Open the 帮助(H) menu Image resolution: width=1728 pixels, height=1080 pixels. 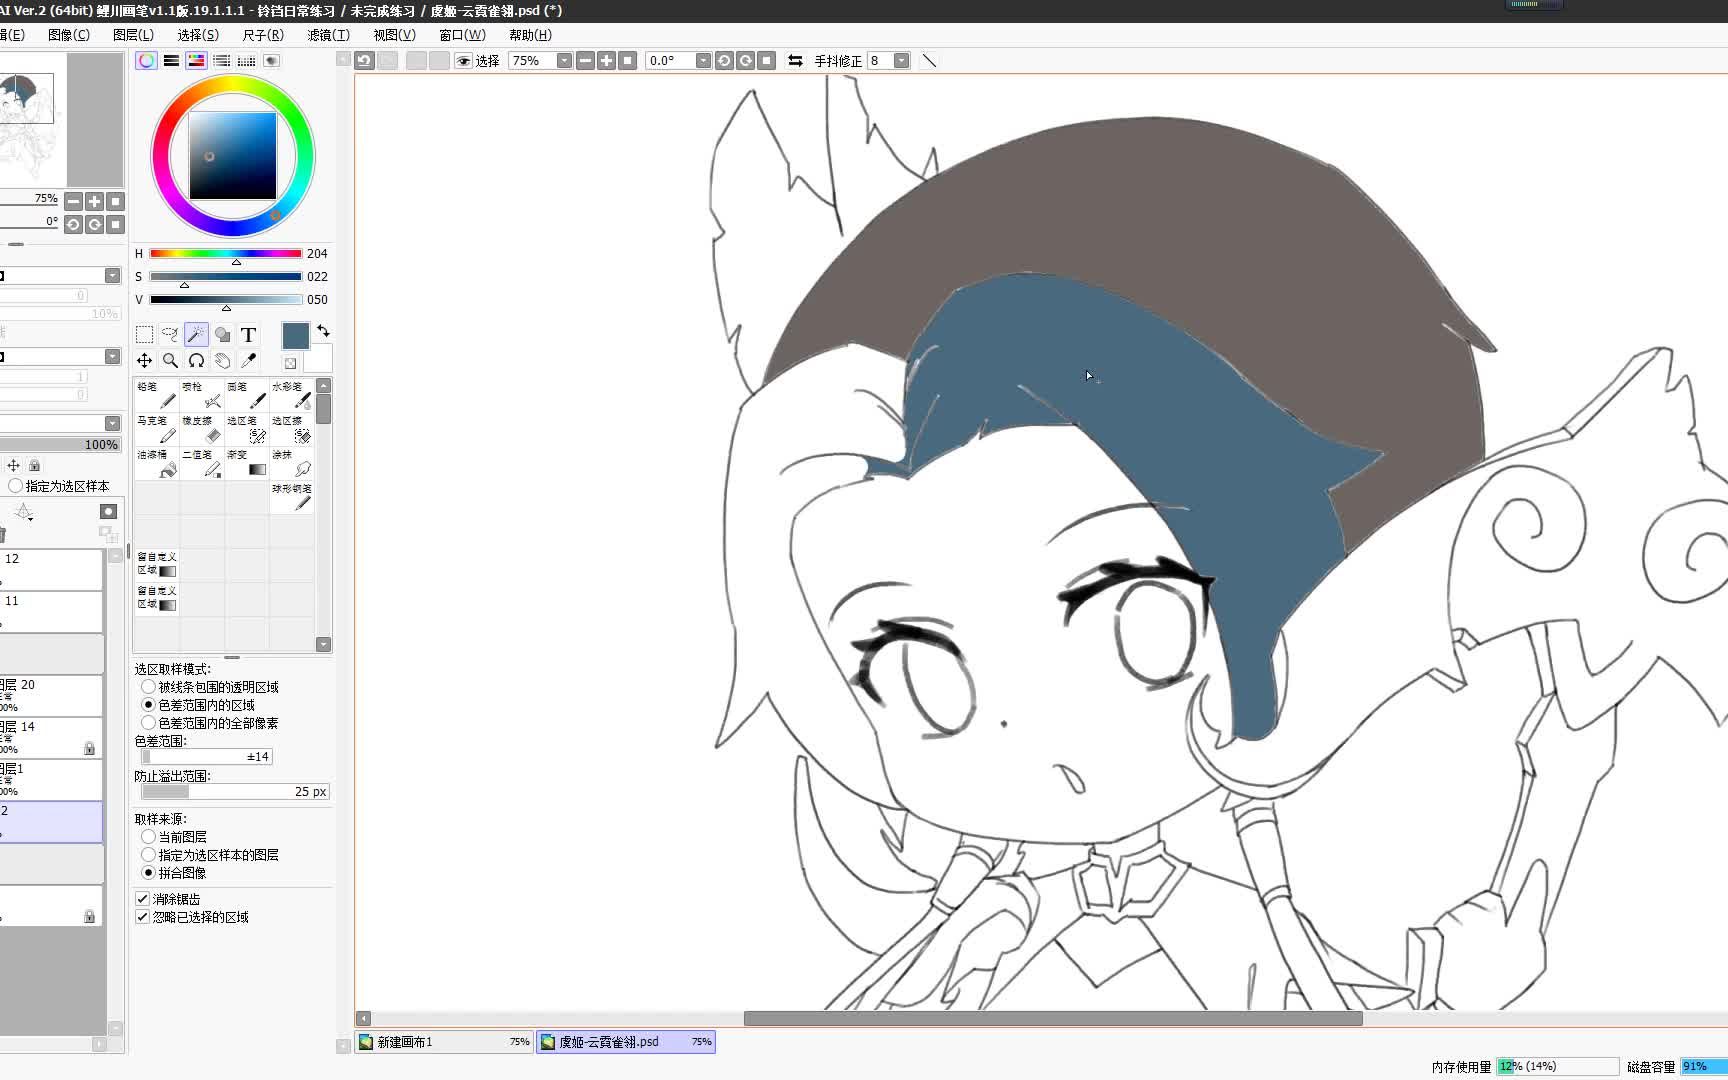click(530, 35)
